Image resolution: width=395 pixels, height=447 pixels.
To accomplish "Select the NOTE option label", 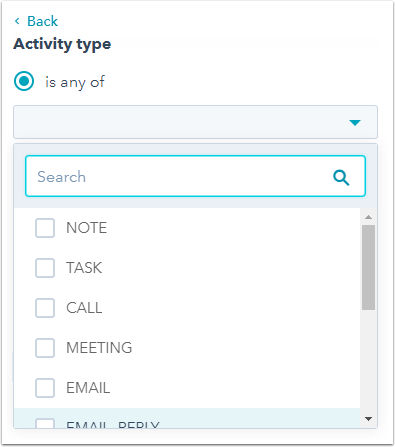I will click(x=86, y=228).
